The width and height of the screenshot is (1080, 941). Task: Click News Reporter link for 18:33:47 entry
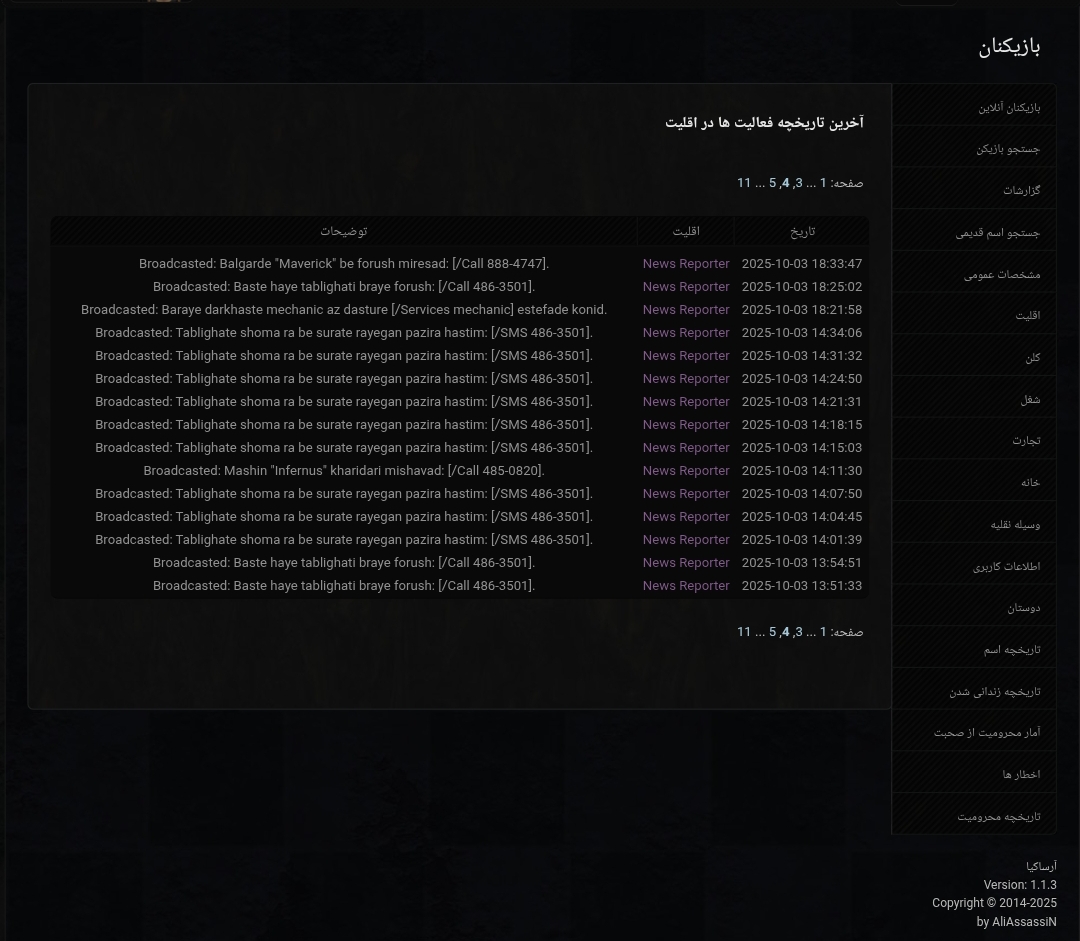(685, 264)
